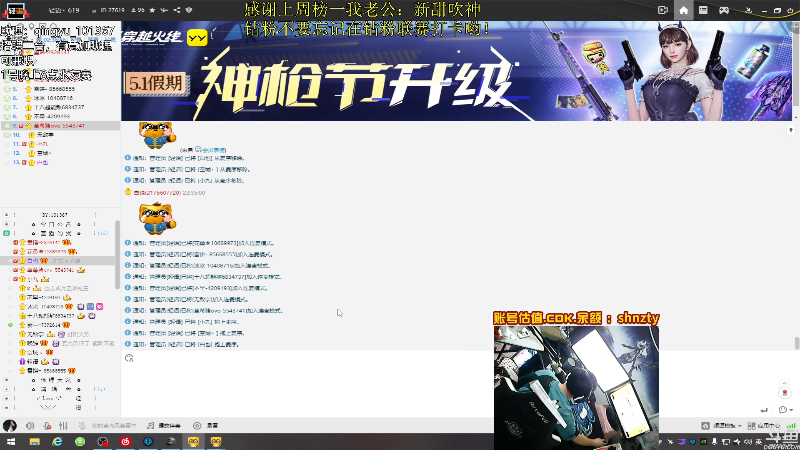Toggle the crossed-out mic icon in bottom bar
800x450 pixels.
82,426
